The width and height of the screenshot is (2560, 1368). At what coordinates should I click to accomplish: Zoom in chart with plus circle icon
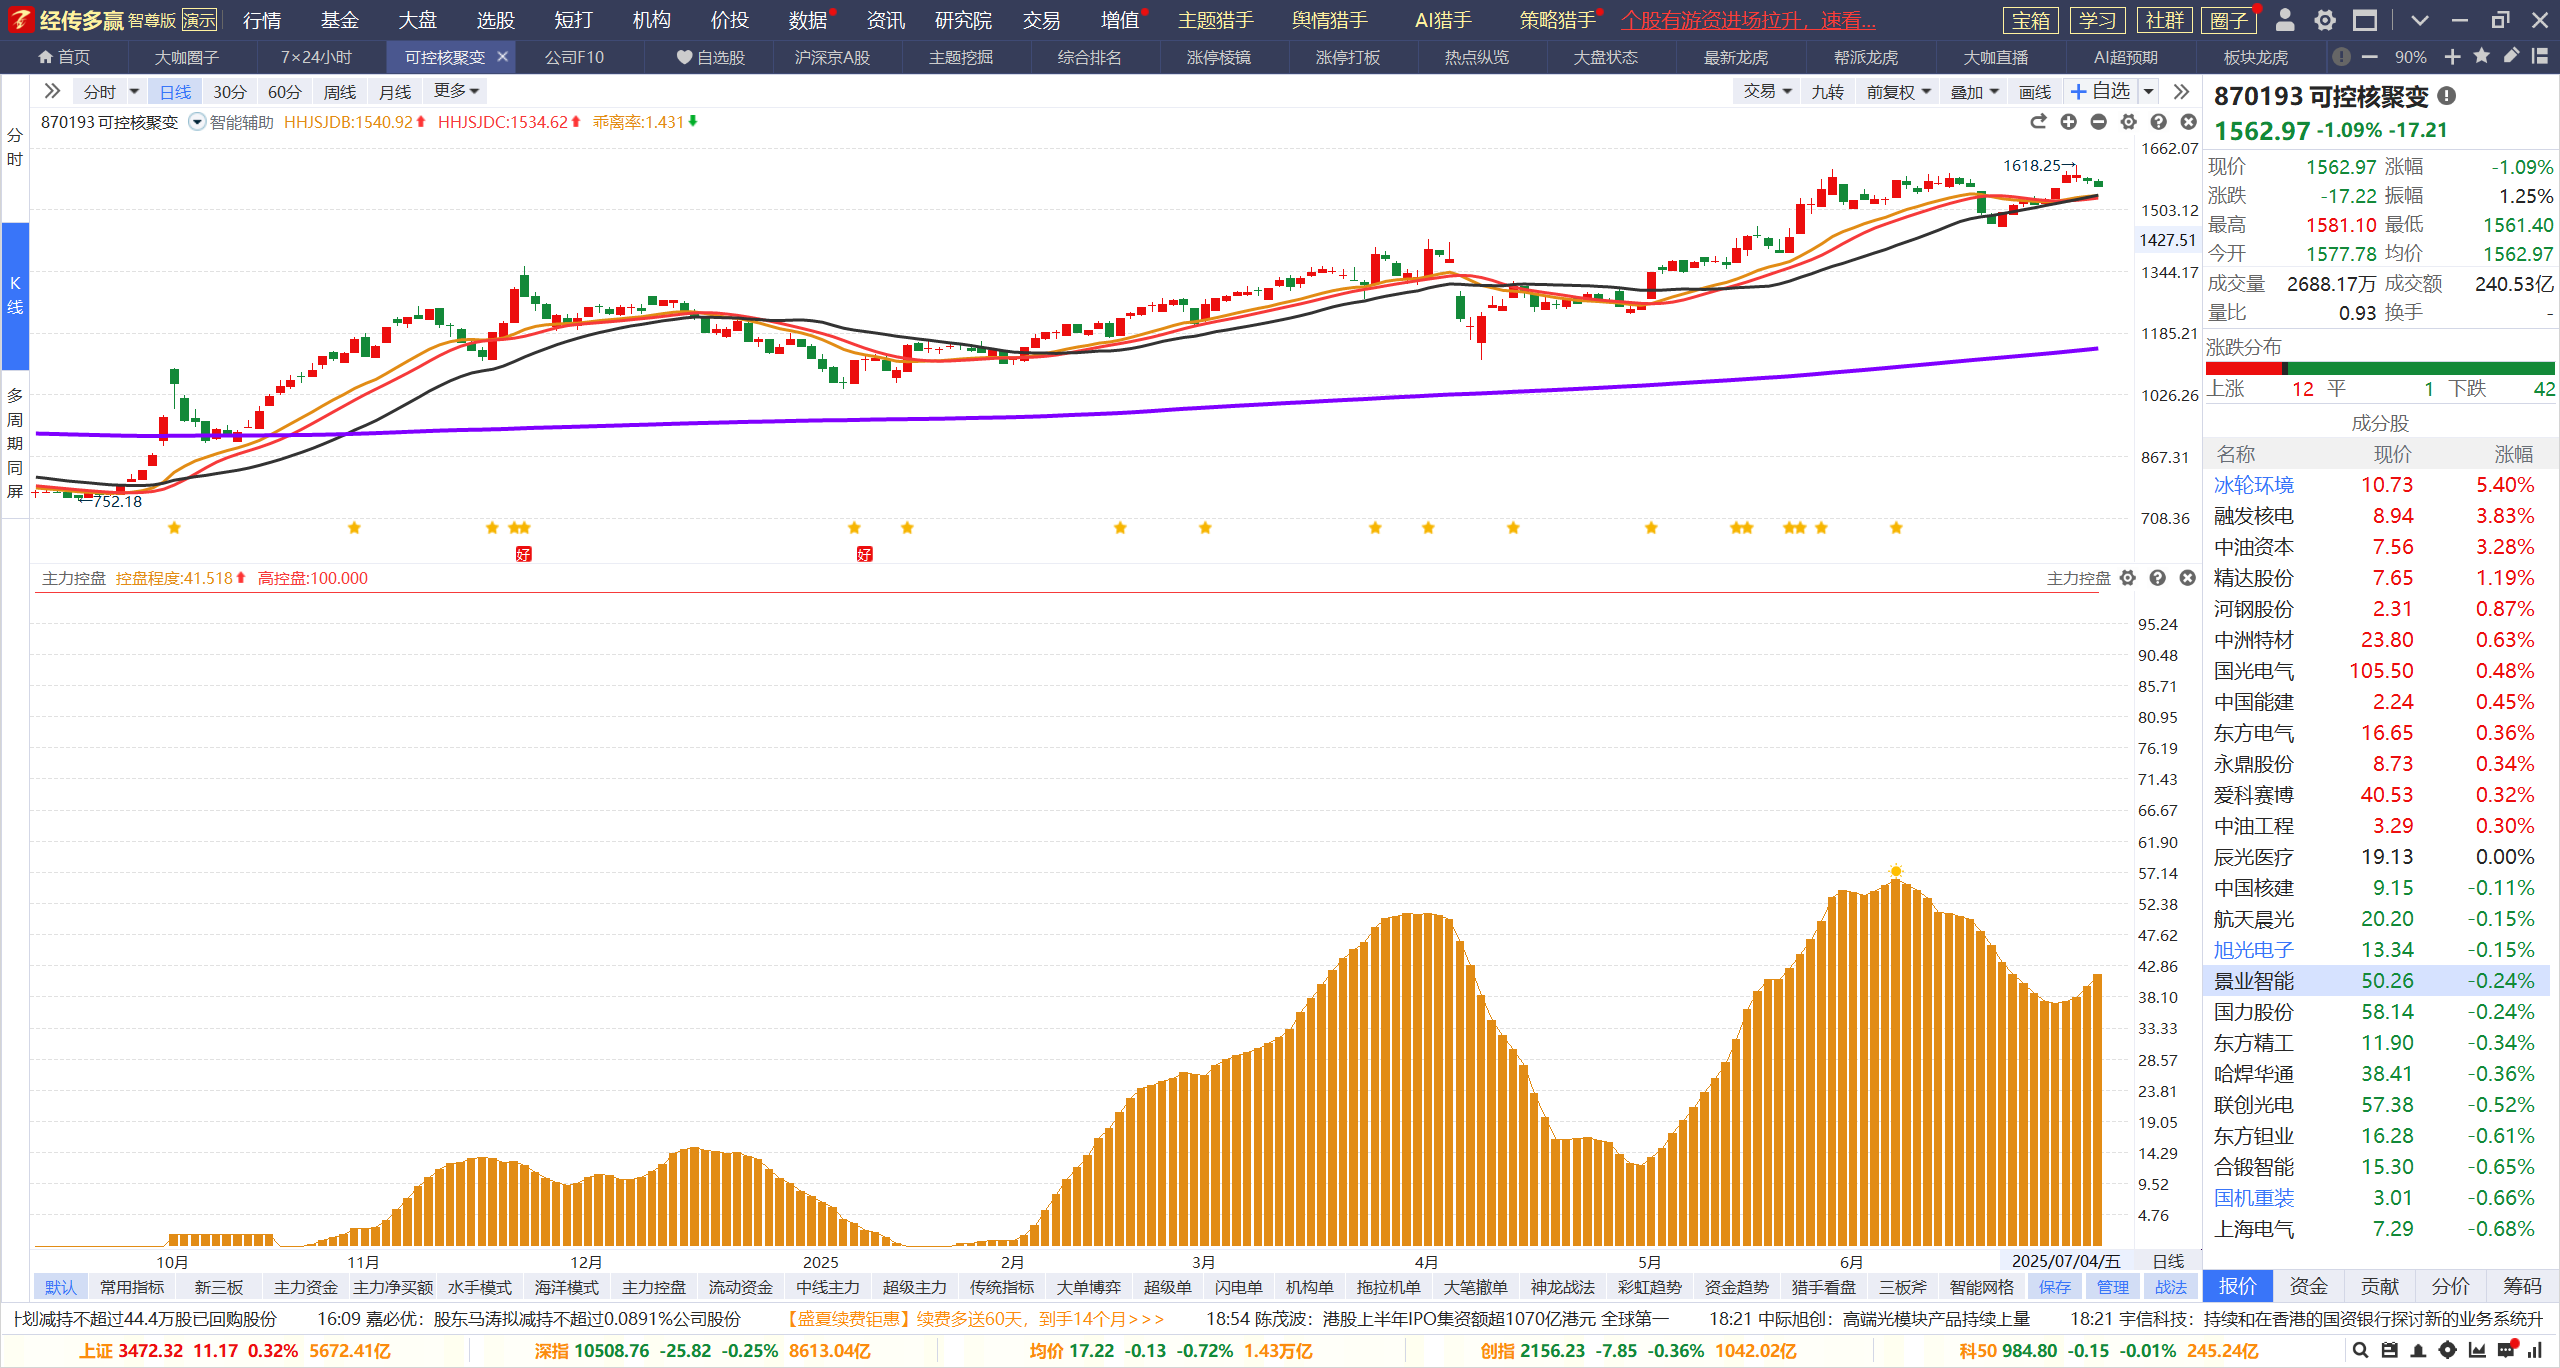pos(2068,122)
